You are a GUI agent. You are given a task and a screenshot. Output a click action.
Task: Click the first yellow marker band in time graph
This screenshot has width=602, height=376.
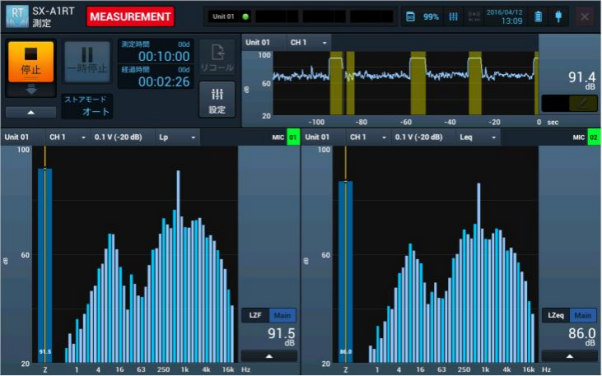[336, 83]
